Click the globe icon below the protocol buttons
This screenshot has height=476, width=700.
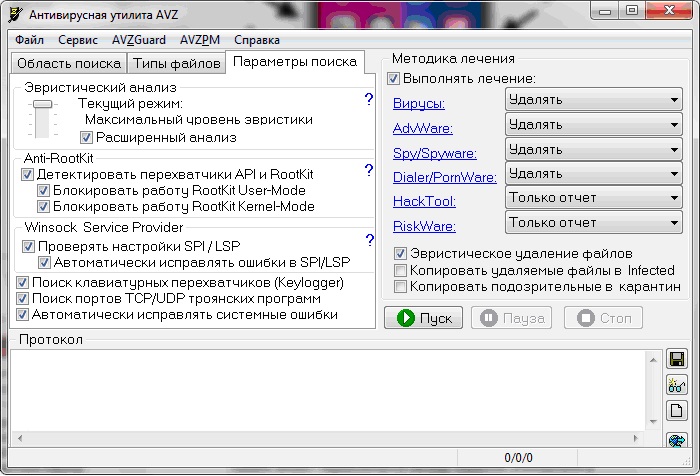[x=676, y=440]
